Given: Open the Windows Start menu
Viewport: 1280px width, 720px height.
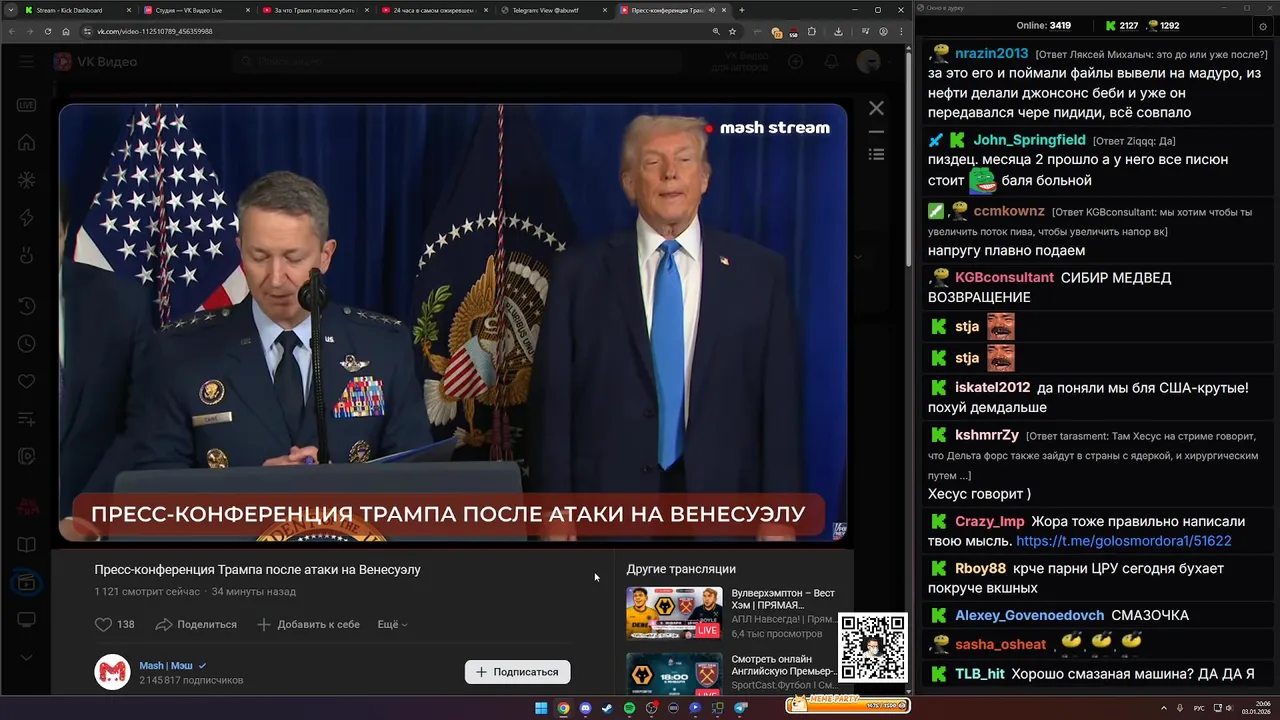Looking at the screenshot, I should pos(541,708).
